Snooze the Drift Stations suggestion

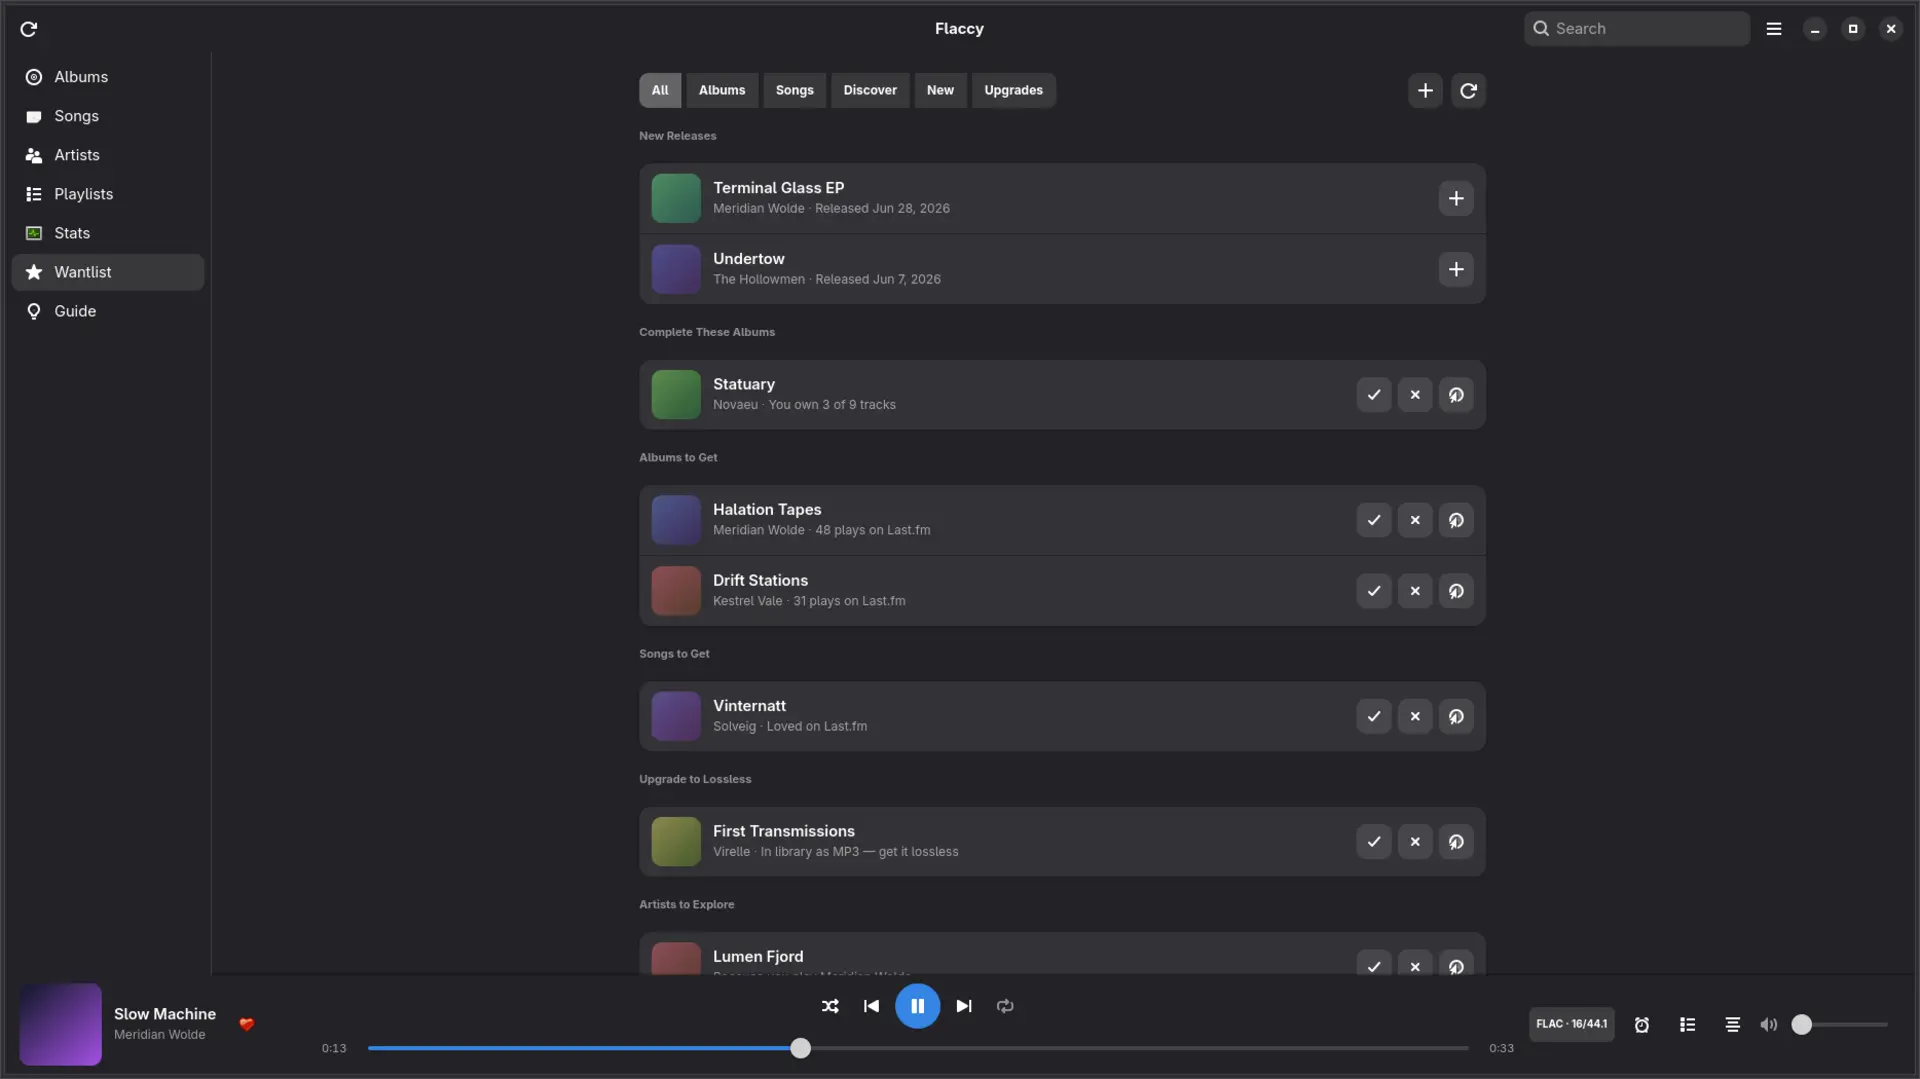(x=1456, y=591)
